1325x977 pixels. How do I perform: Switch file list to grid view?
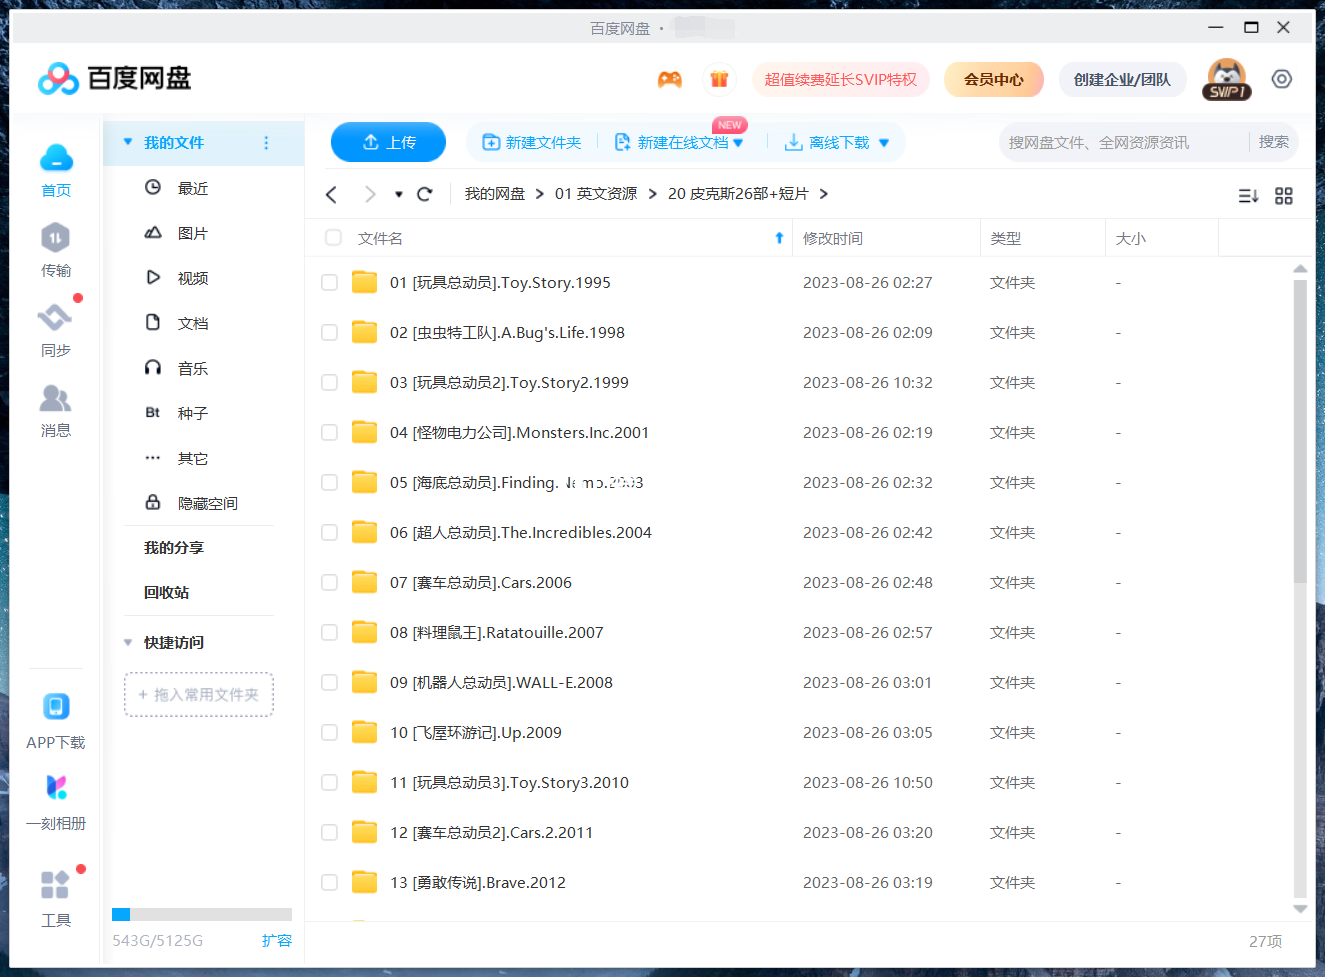click(x=1284, y=195)
